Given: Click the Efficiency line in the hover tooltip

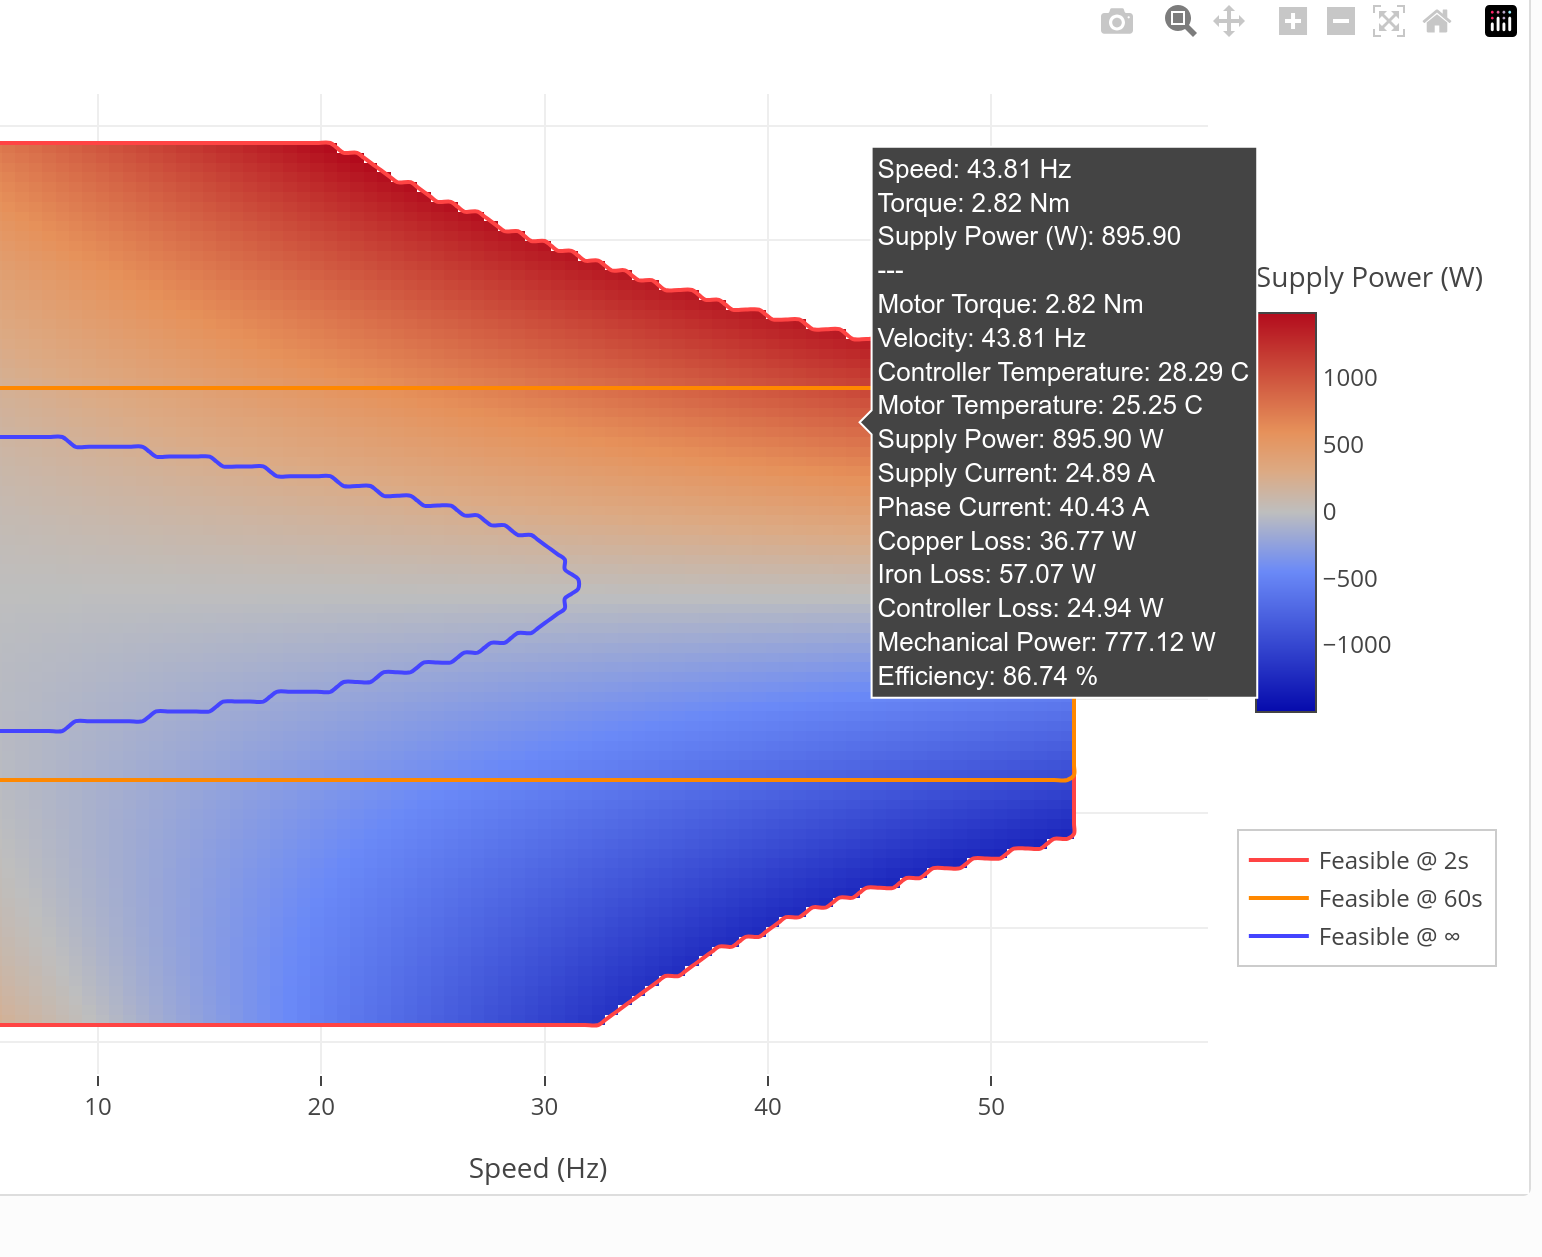Looking at the screenshot, I should [x=987, y=676].
